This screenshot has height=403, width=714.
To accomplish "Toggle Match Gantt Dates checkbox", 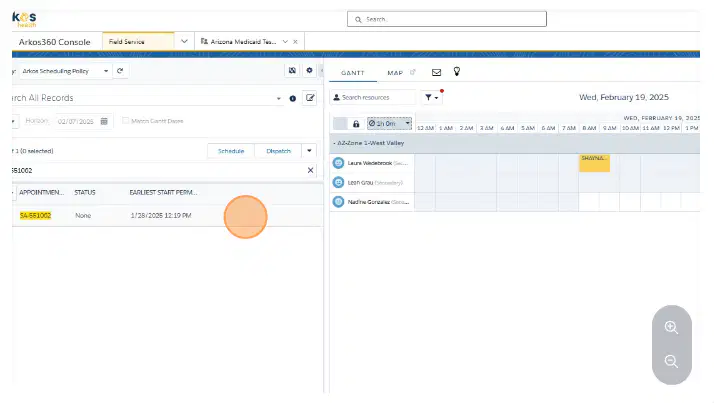I will 125,121.
